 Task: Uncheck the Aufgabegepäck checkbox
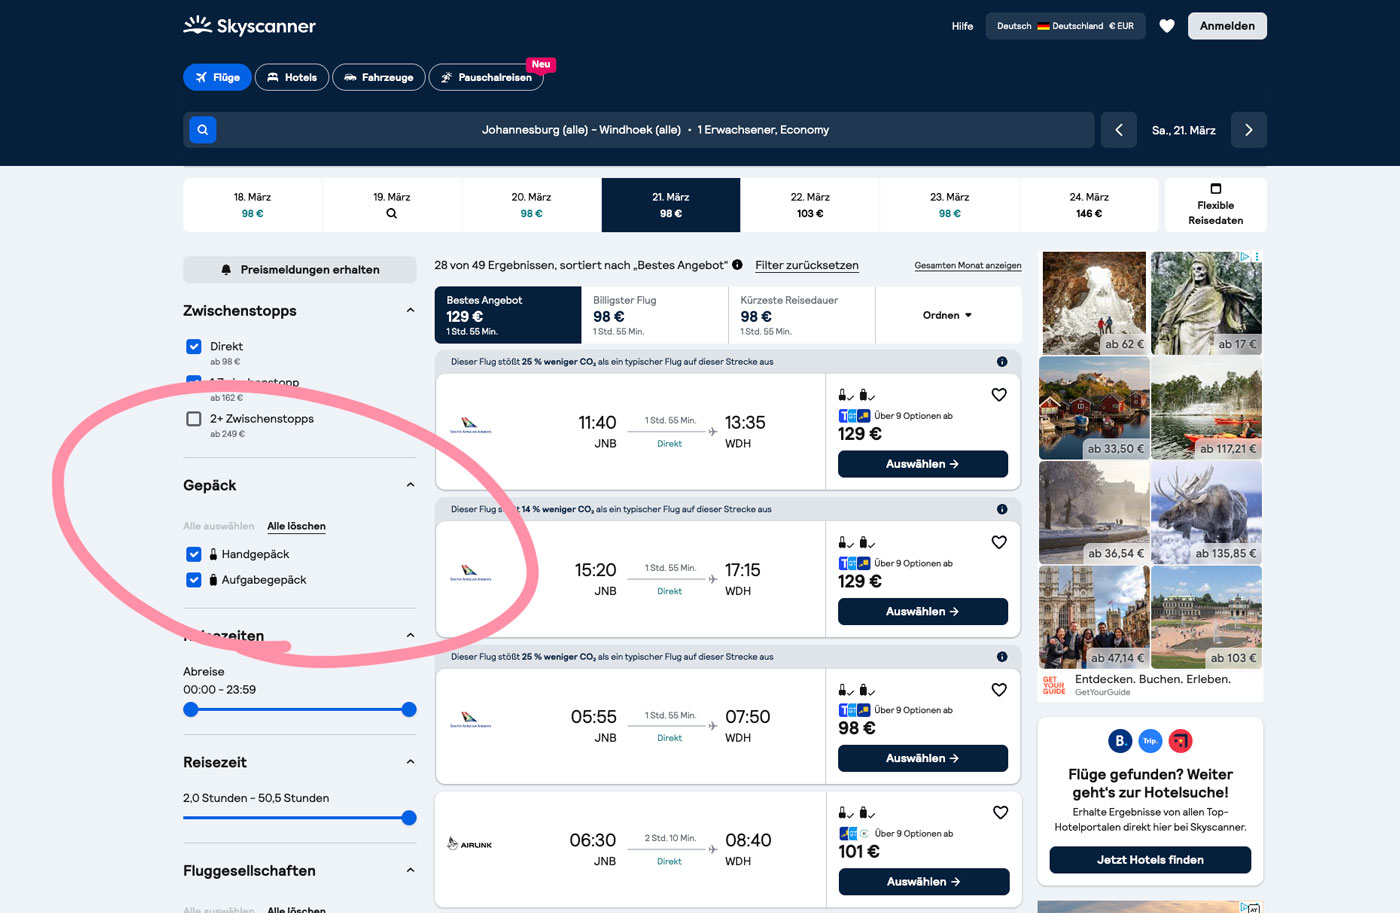pos(194,580)
